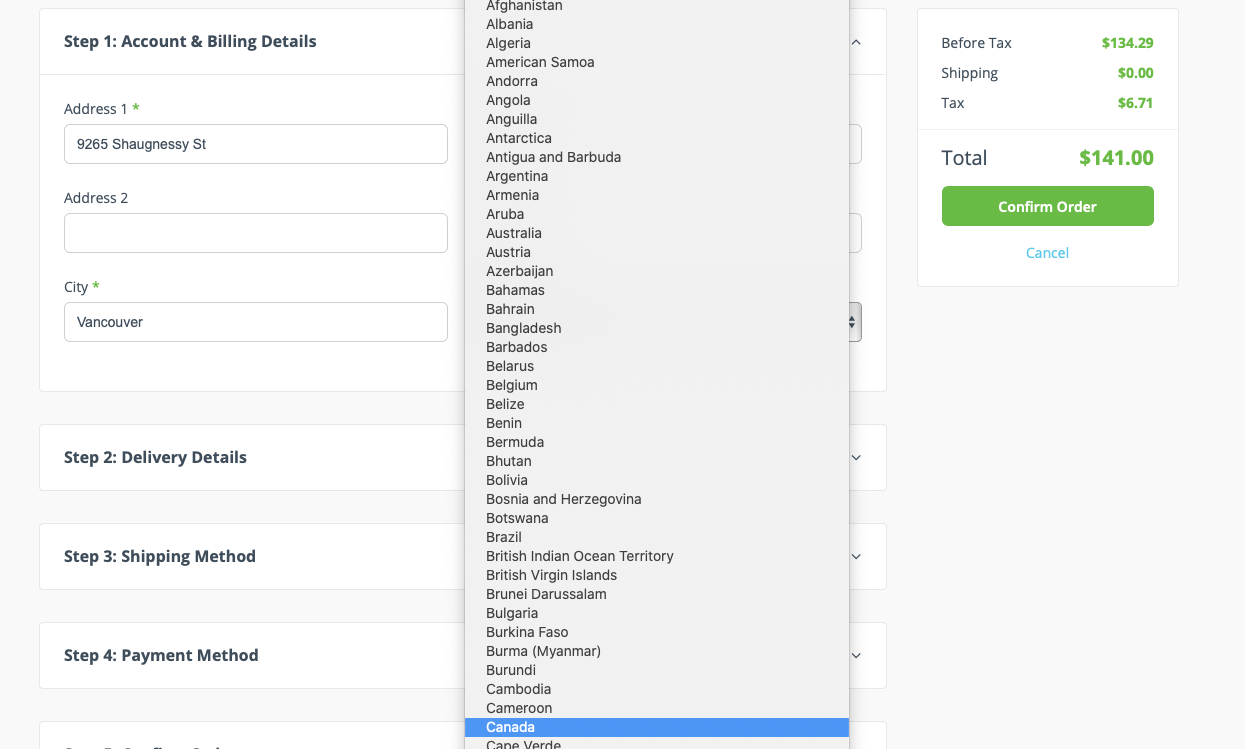Choose Argentina from the dropdown options
1245x749 pixels.
(x=517, y=176)
